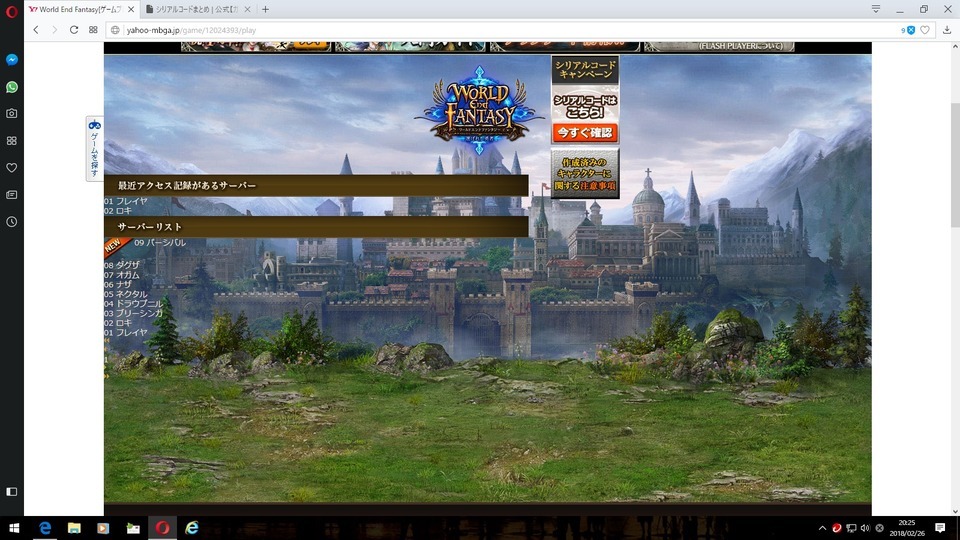Open the Speed Dial start page grid button
This screenshot has width=960, height=540.
[x=93, y=30]
